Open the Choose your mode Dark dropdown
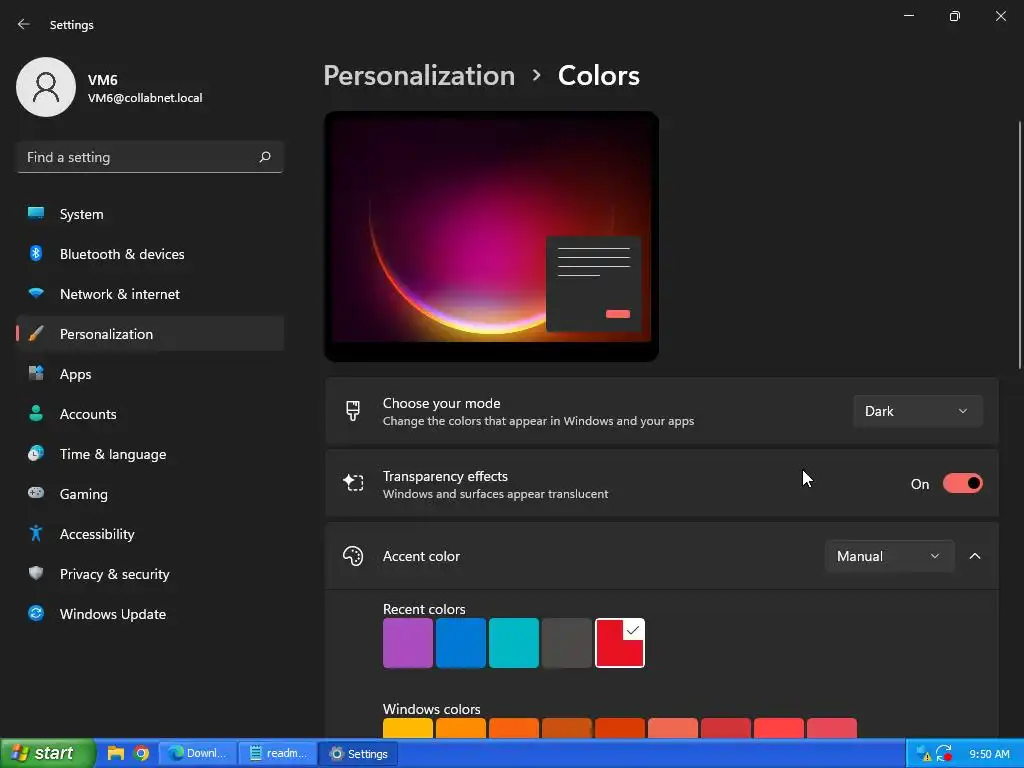Screen dimensions: 1024x768 pos(918,411)
